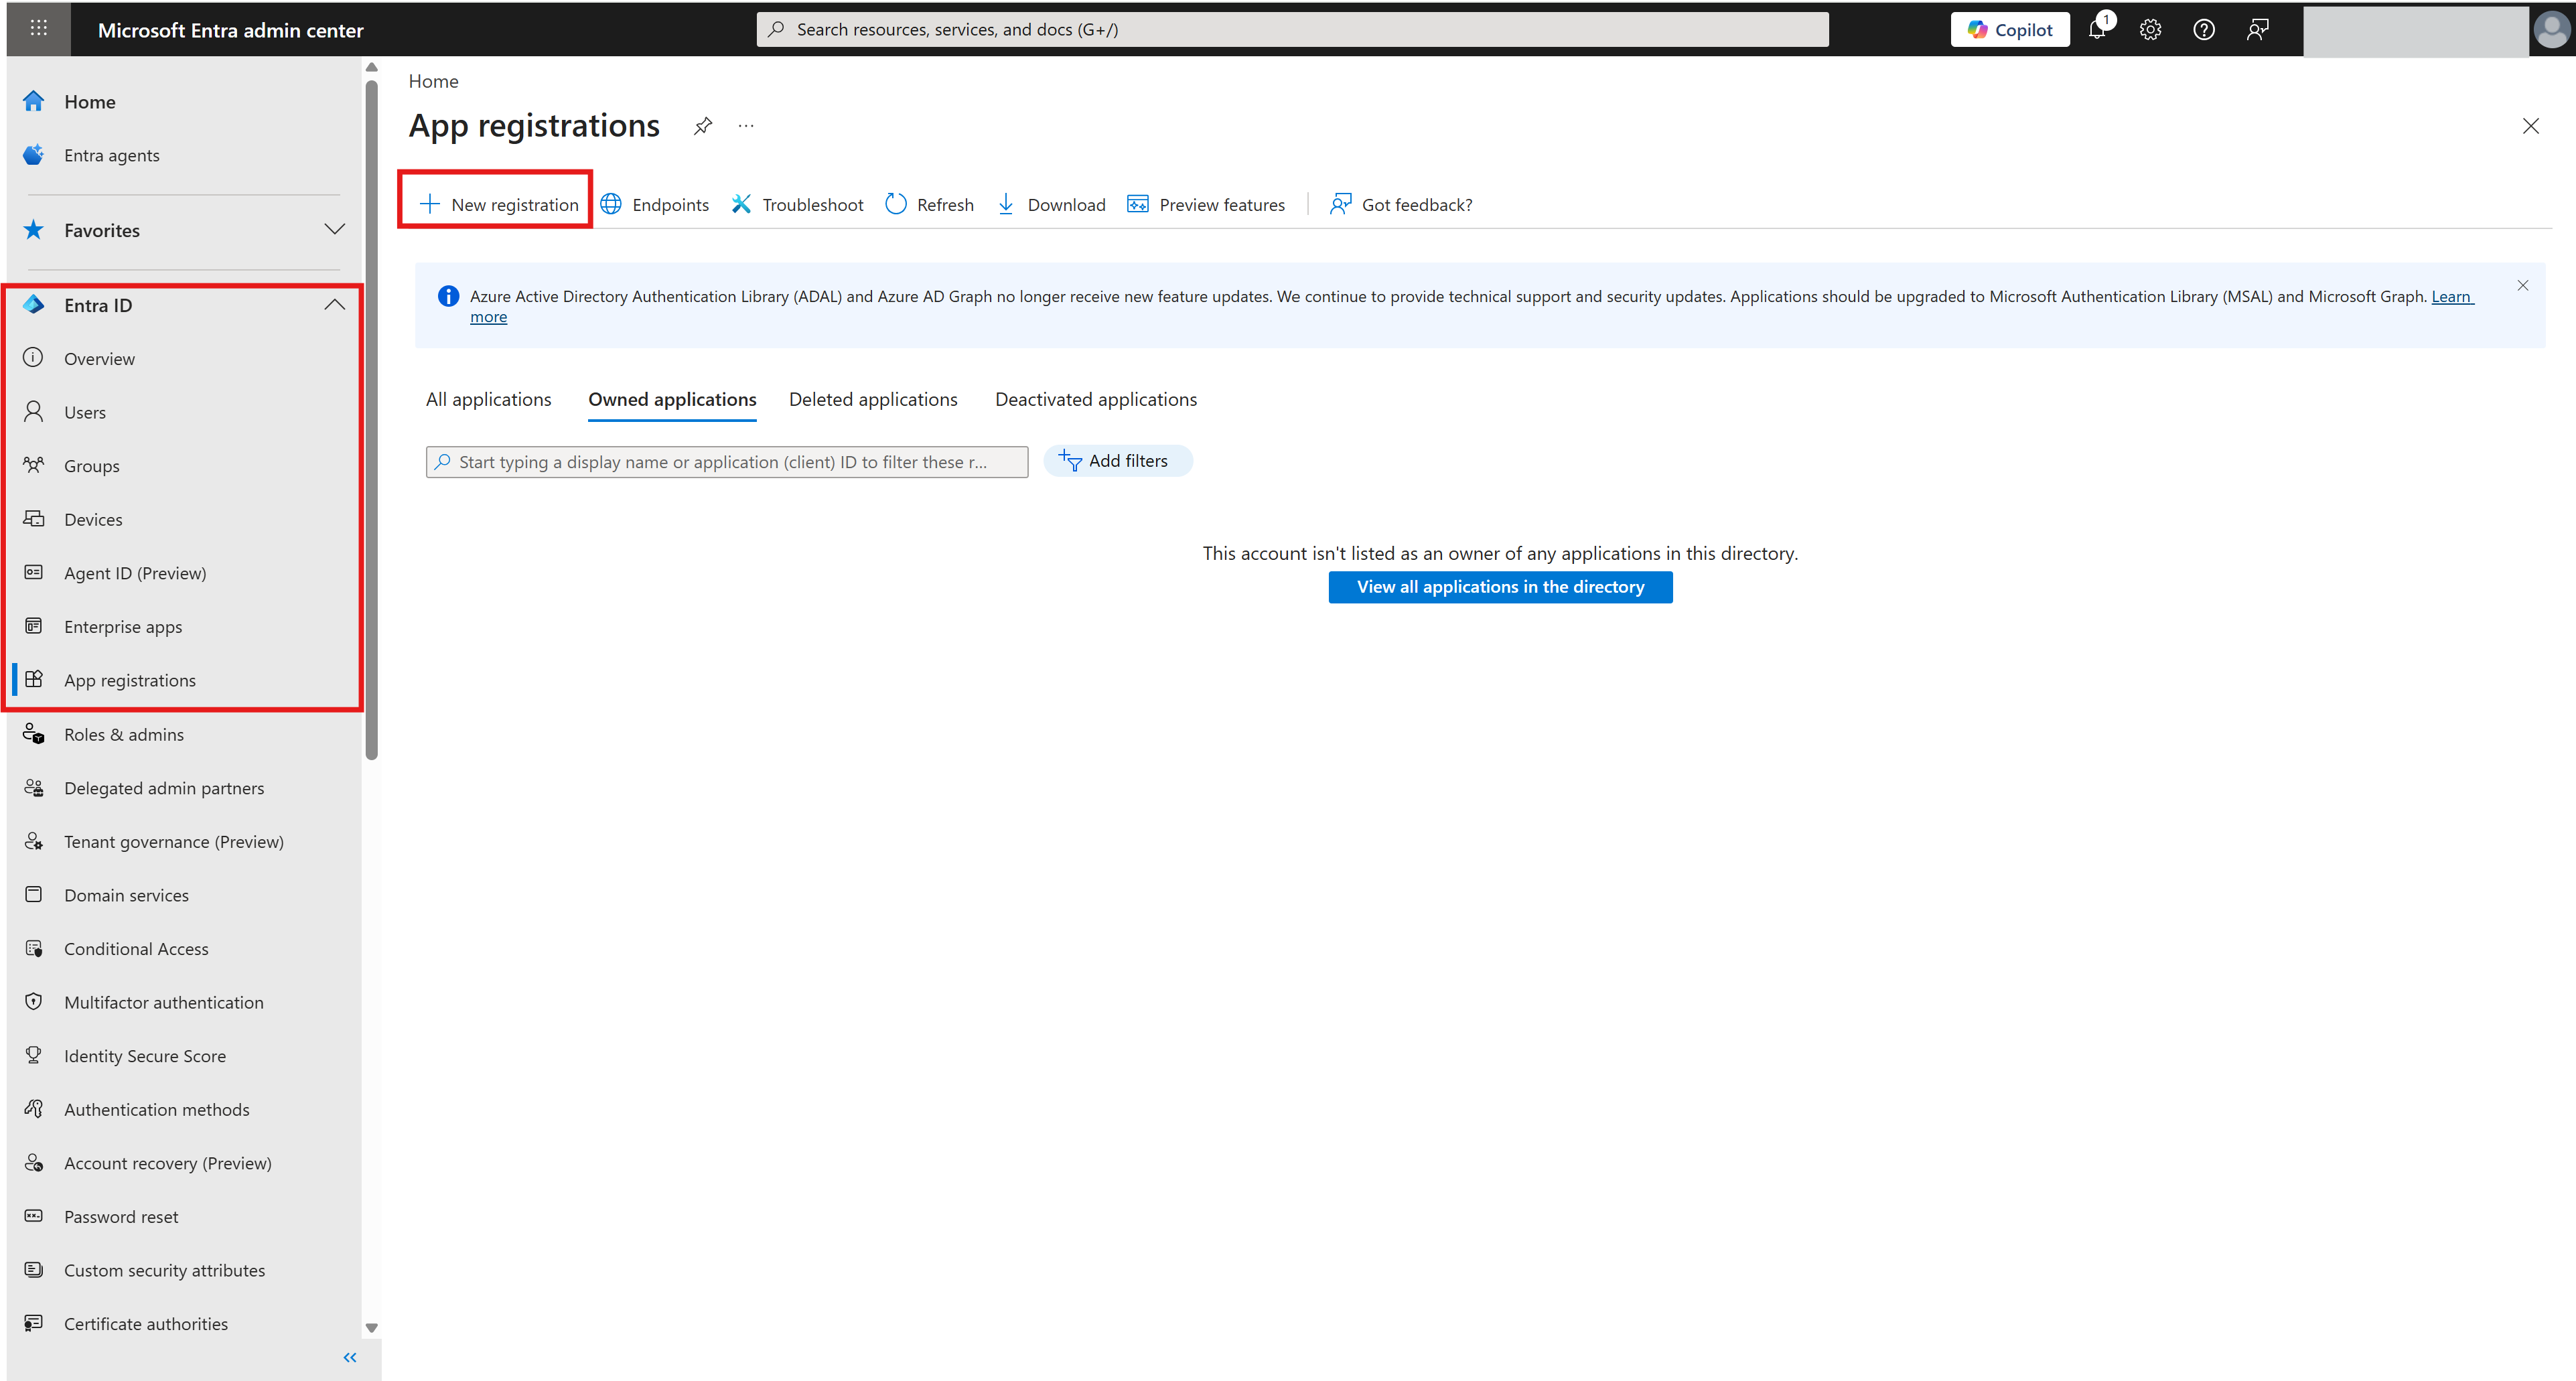Click View all applications in the directory
The height and width of the screenshot is (1381, 2576).
point(1500,587)
